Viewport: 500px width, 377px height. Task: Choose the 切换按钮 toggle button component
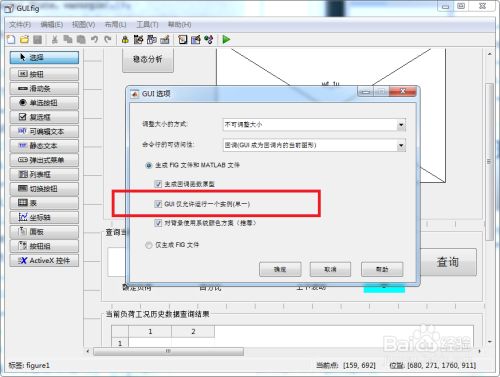tap(44, 189)
